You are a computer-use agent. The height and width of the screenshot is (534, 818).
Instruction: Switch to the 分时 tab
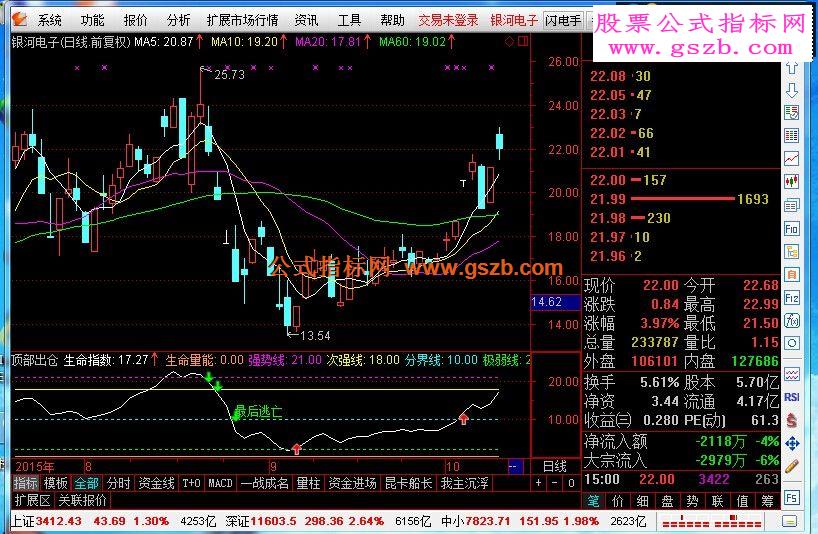[118, 483]
